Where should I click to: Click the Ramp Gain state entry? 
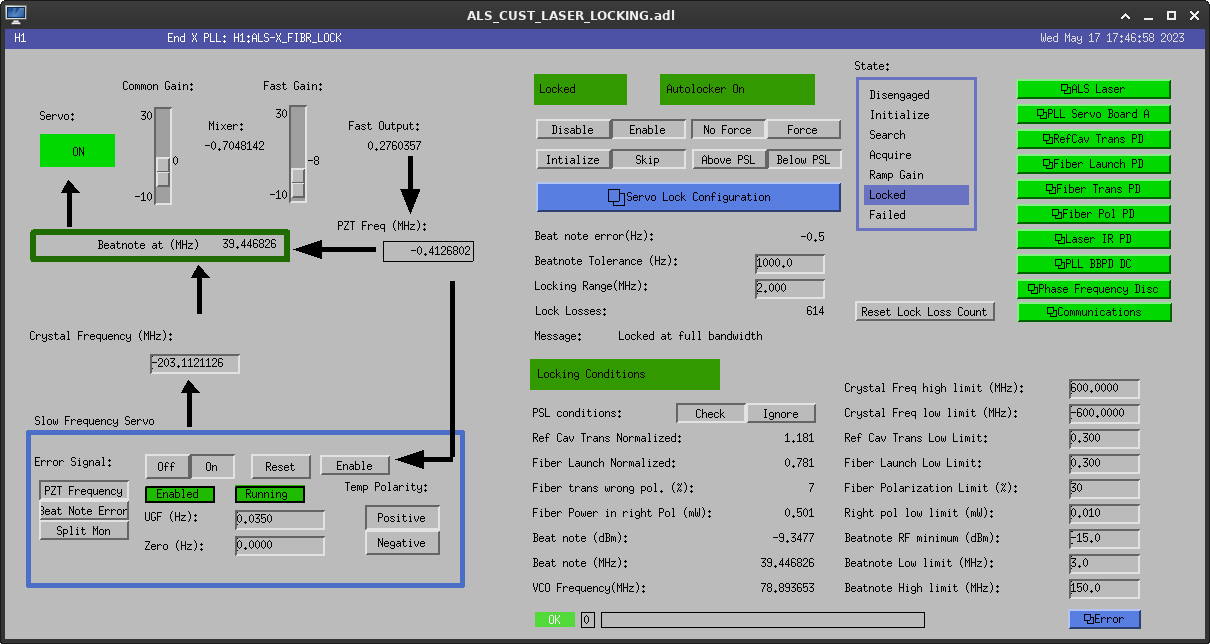896,175
